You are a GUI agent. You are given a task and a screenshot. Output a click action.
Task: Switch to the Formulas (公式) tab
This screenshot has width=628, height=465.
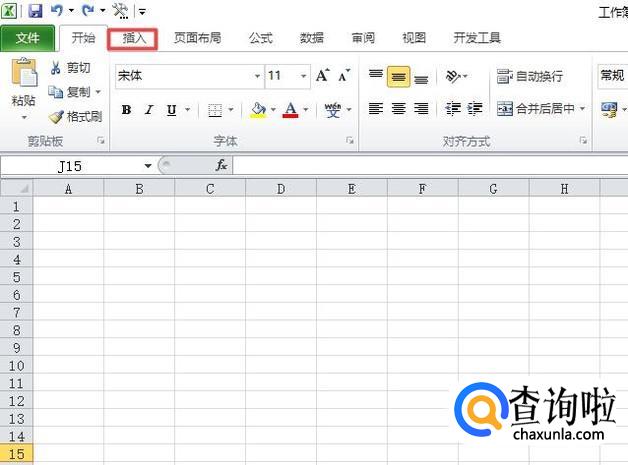pyautogui.click(x=260, y=38)
